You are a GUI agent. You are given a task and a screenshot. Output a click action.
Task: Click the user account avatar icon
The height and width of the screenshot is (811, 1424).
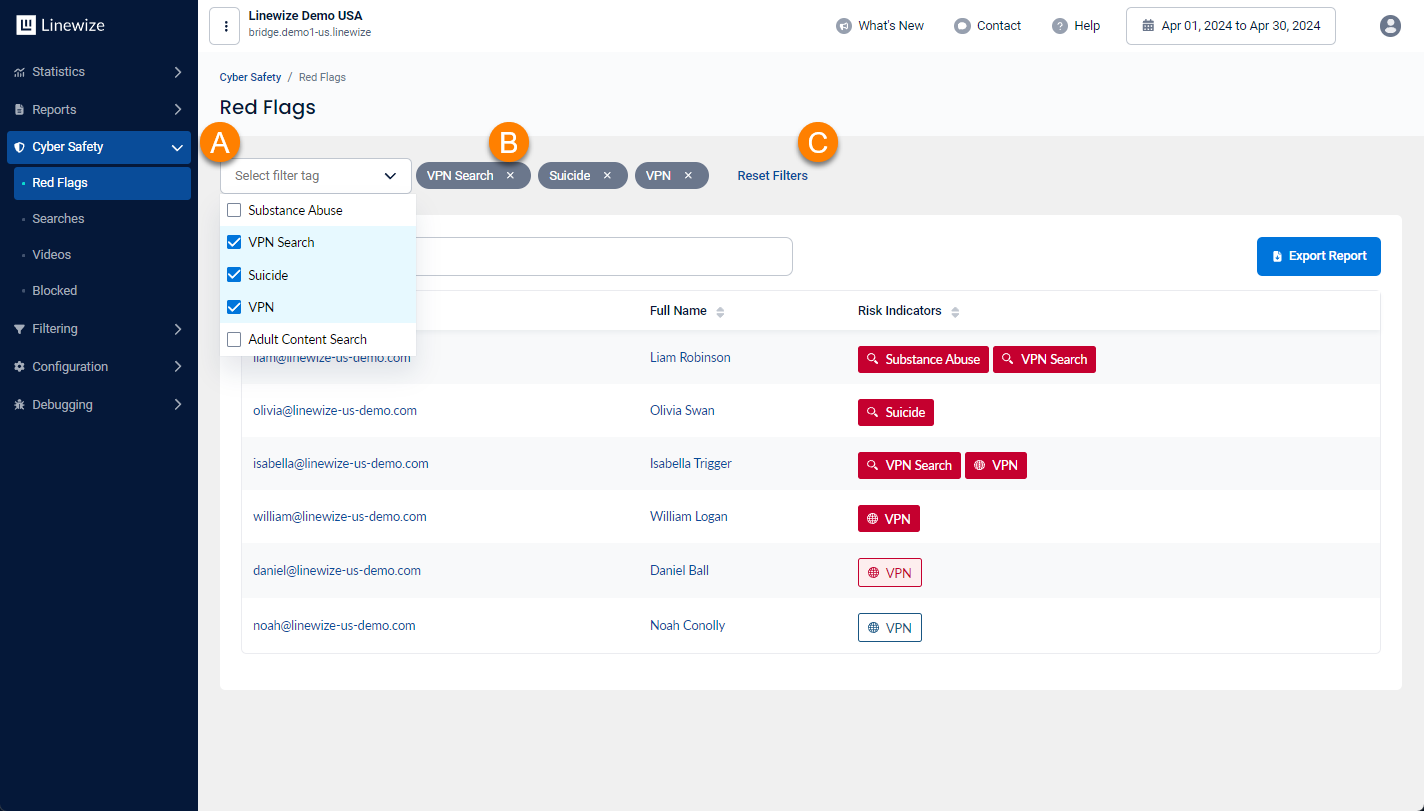coord(1390,26)
